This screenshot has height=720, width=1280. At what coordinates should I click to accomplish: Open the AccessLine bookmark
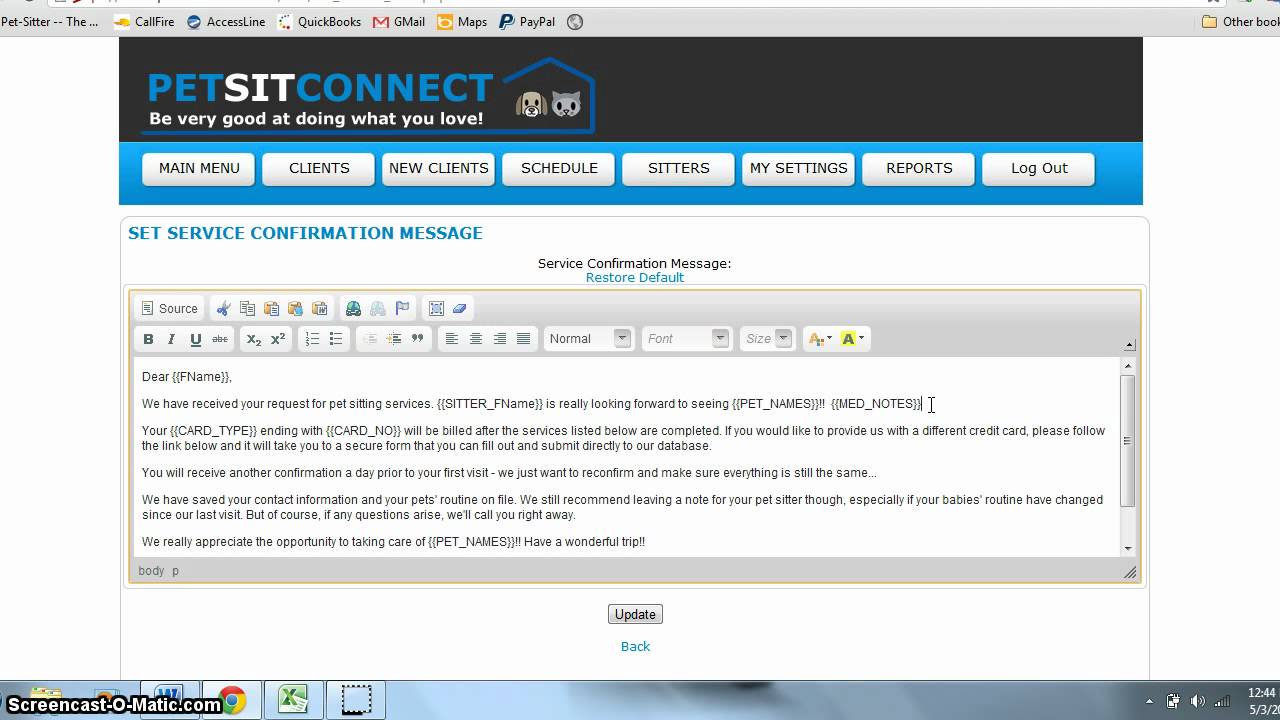tap(226, 22)
